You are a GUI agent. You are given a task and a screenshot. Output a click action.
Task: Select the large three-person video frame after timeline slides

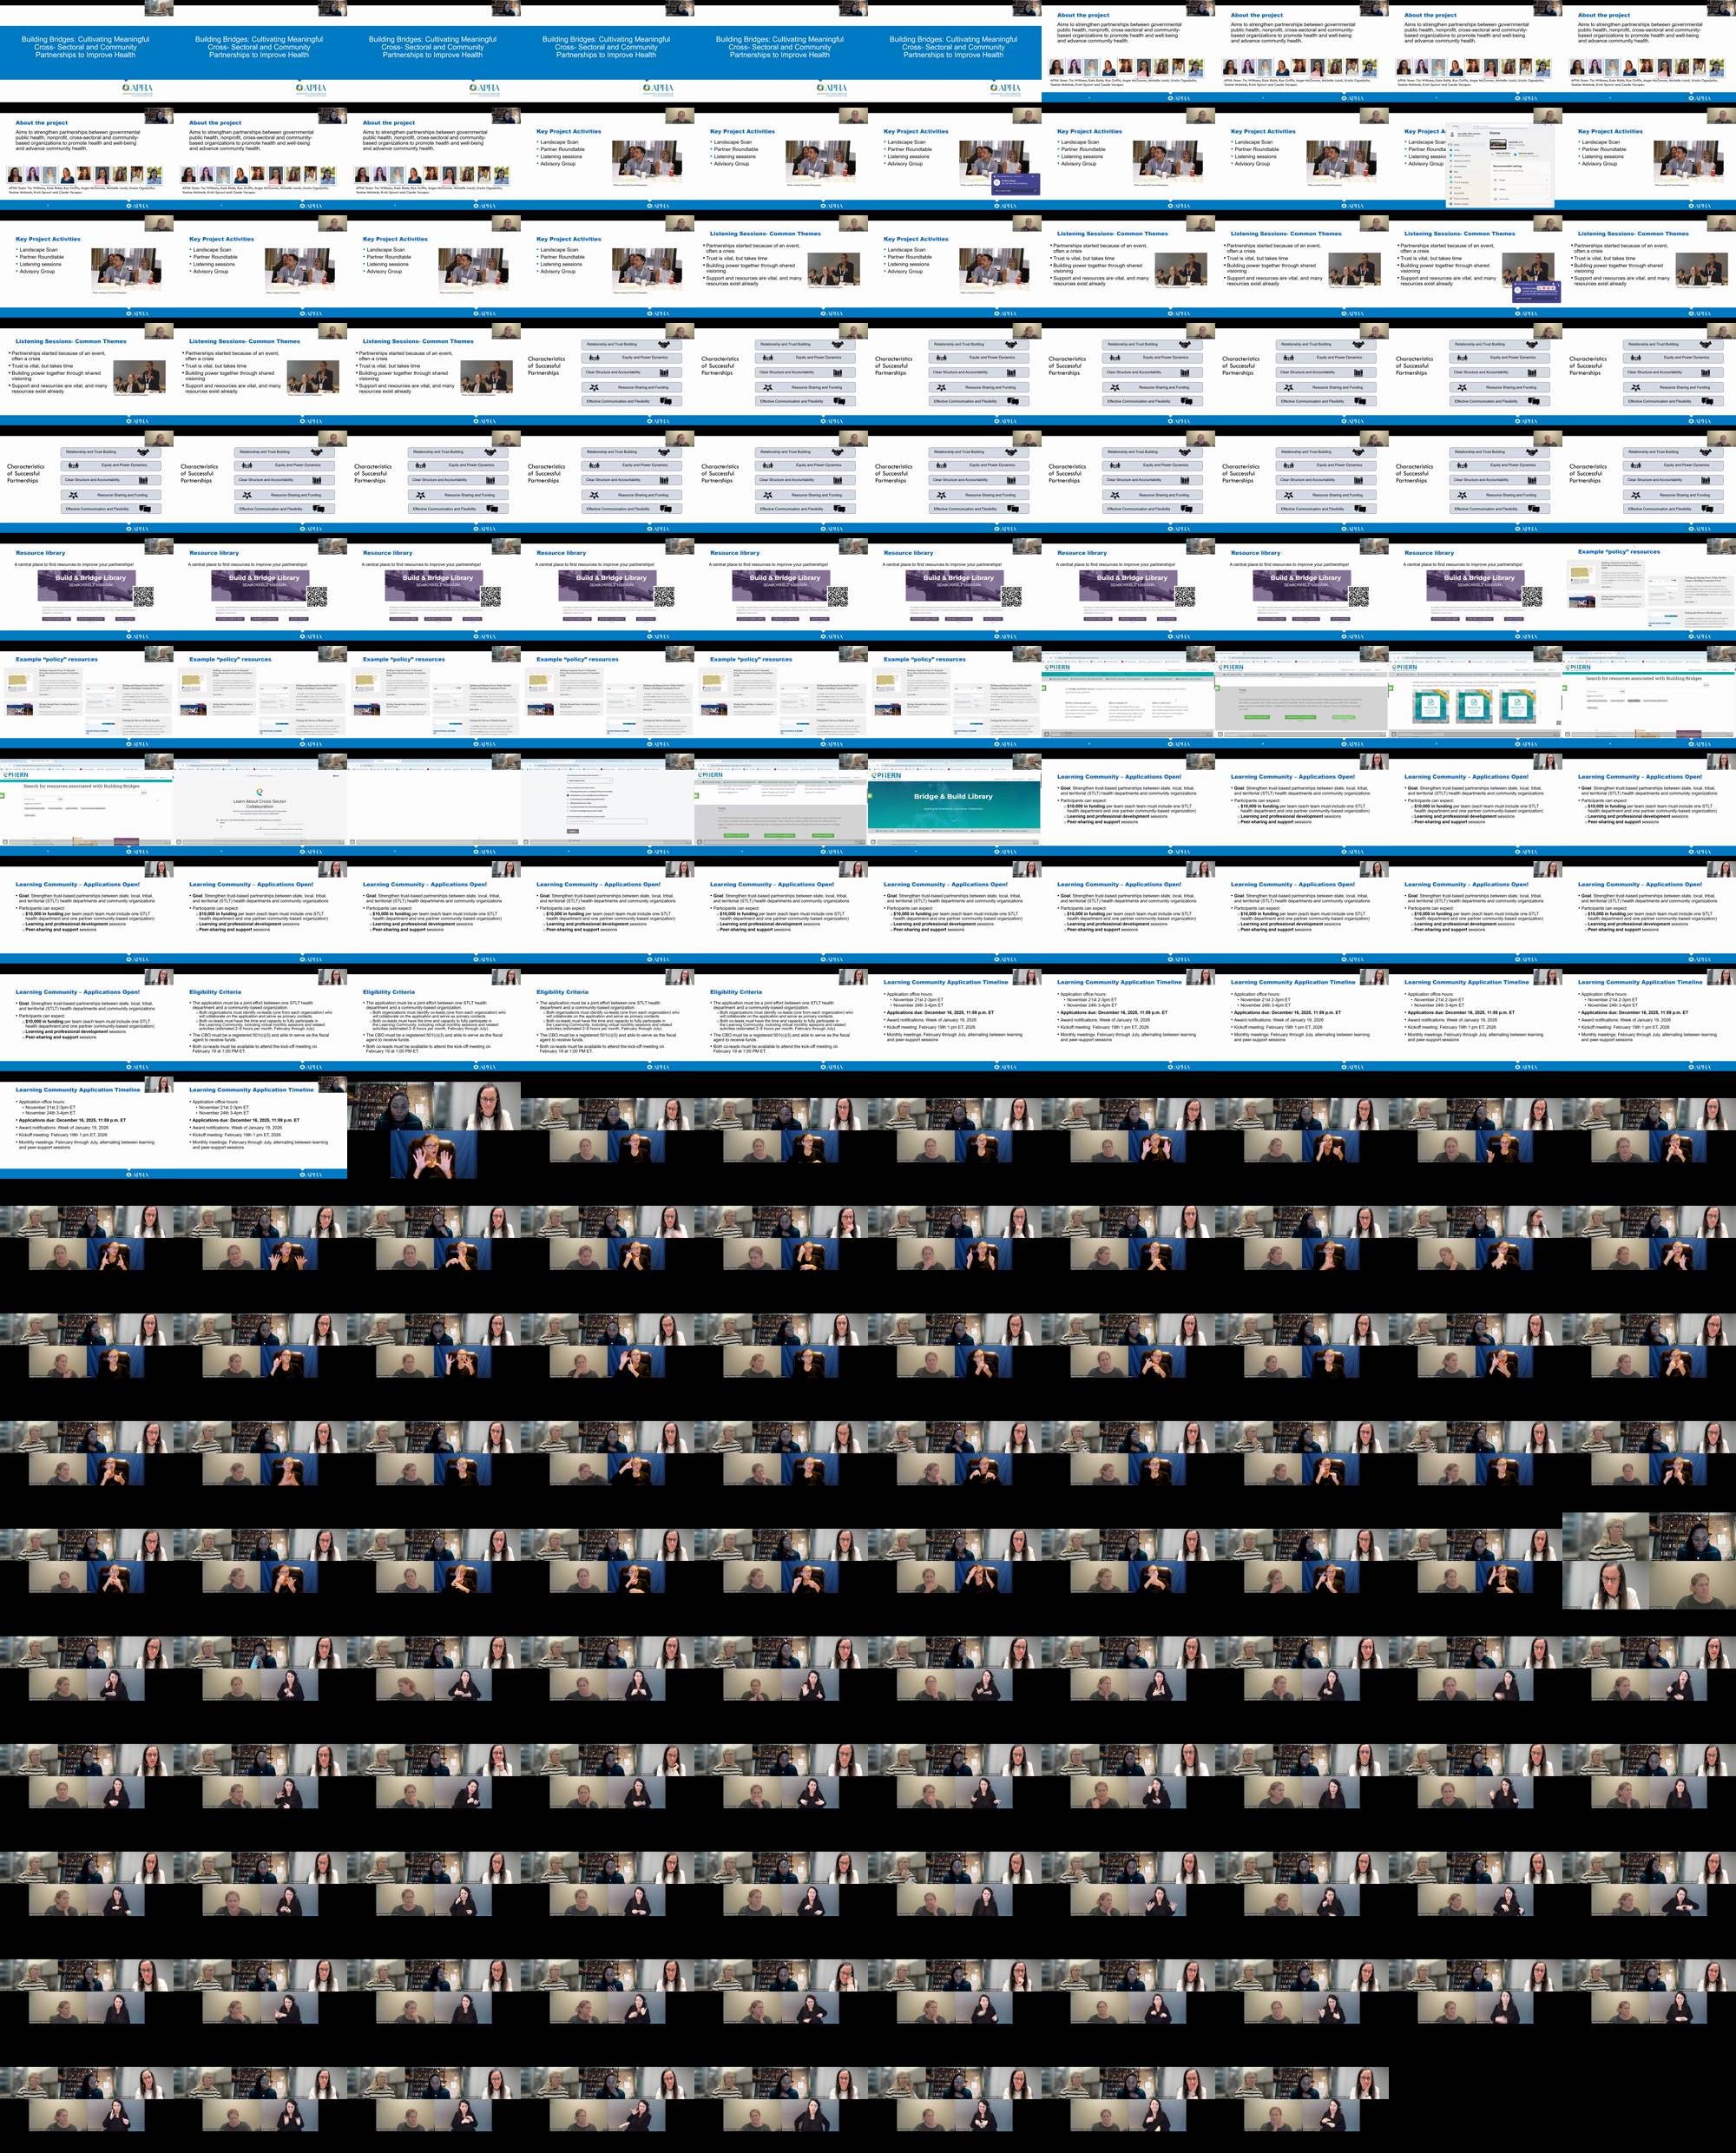point(434,1130)
